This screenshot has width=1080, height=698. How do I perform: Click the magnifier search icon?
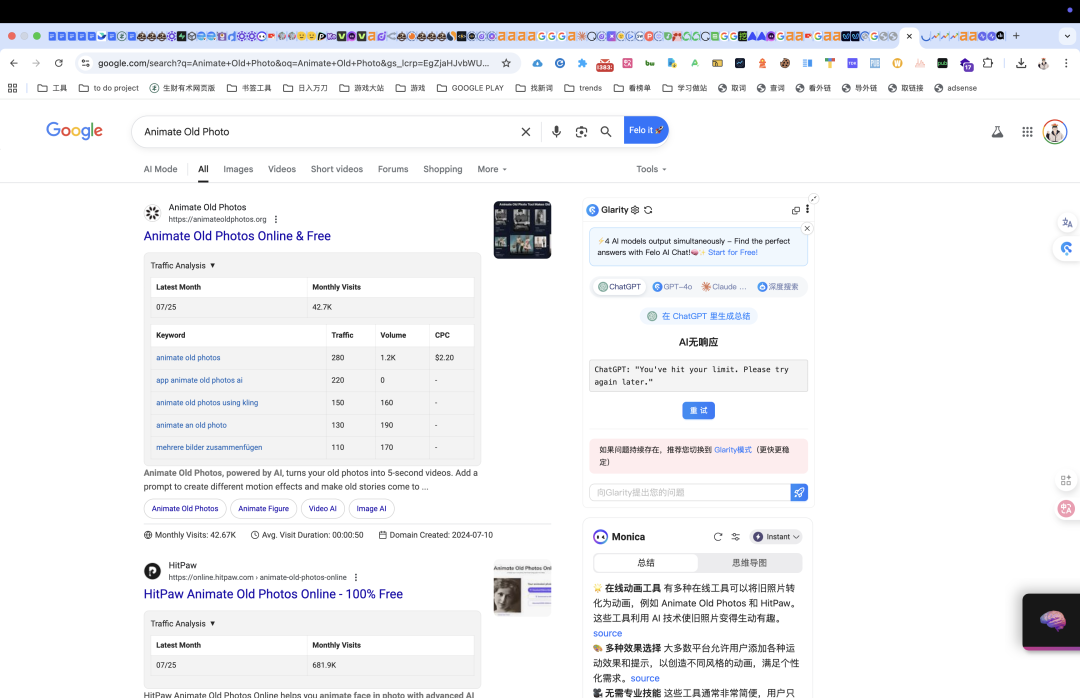[605, 132]
